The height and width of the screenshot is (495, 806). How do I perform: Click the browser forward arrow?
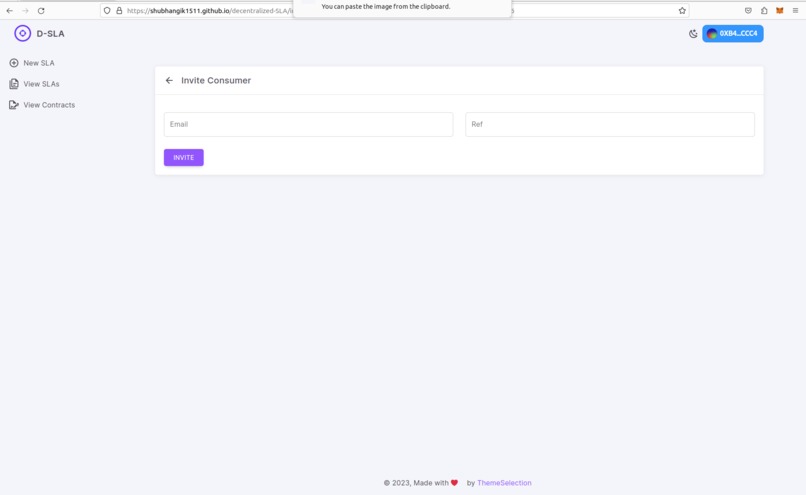pos(25,10)
